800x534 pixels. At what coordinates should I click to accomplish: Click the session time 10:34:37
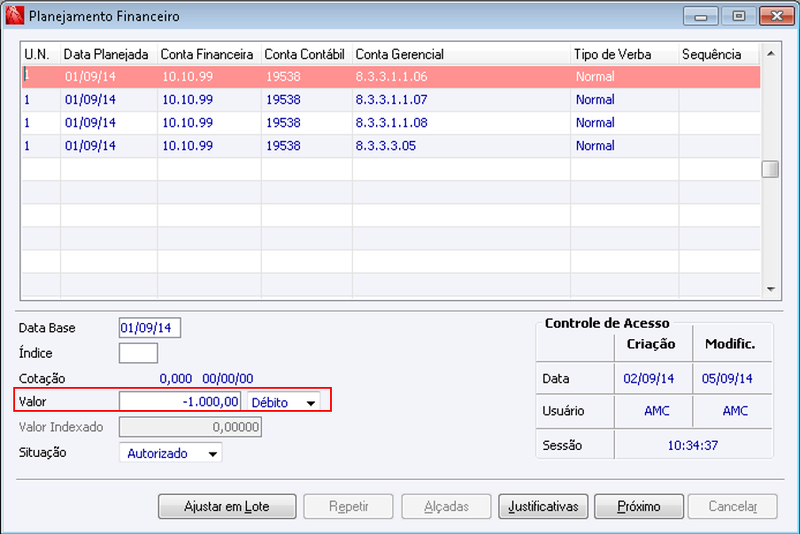coord(692,445)
